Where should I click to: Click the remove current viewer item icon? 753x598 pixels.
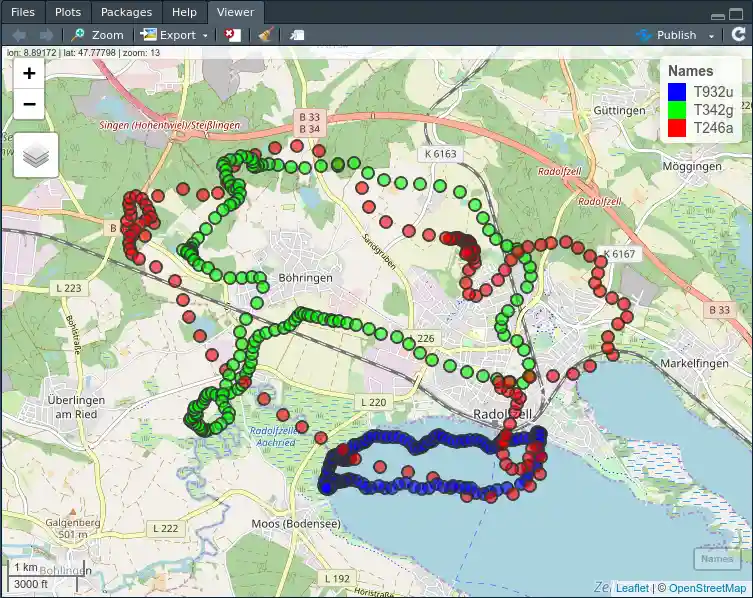(x=232, y=35)
